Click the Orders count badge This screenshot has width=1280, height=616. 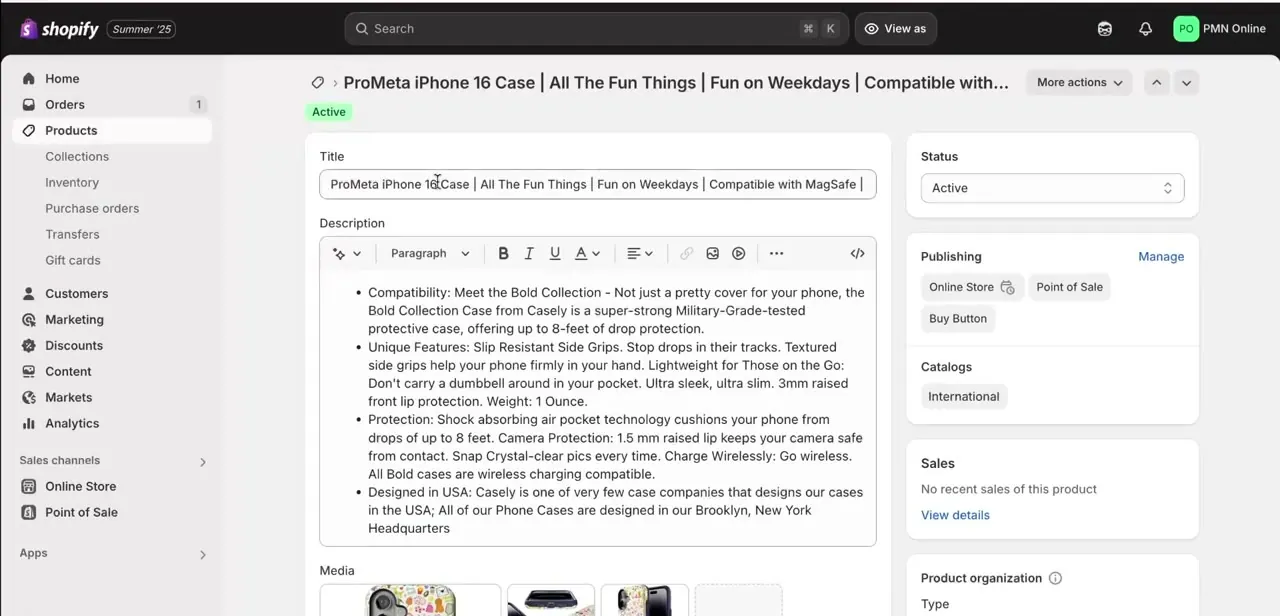click(198, 105)
